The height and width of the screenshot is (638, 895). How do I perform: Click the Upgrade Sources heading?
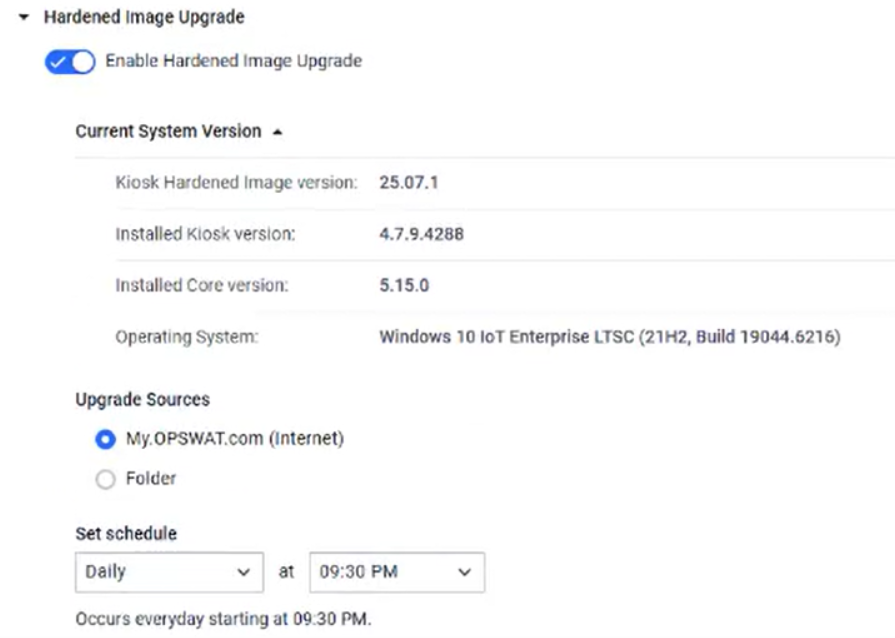pyautogui.click(x=142, y=400)
